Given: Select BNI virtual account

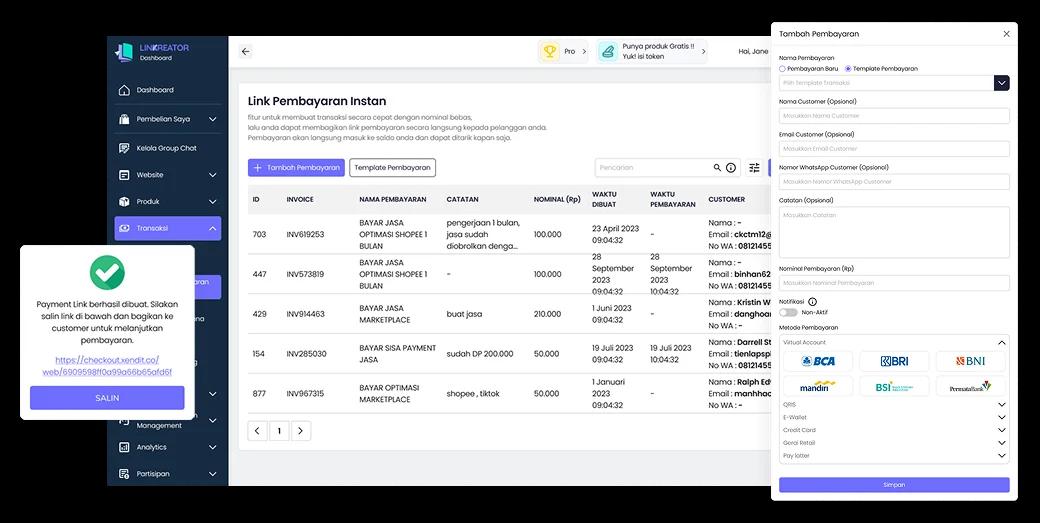Looking at the screenshot, I should click(970, 361).
